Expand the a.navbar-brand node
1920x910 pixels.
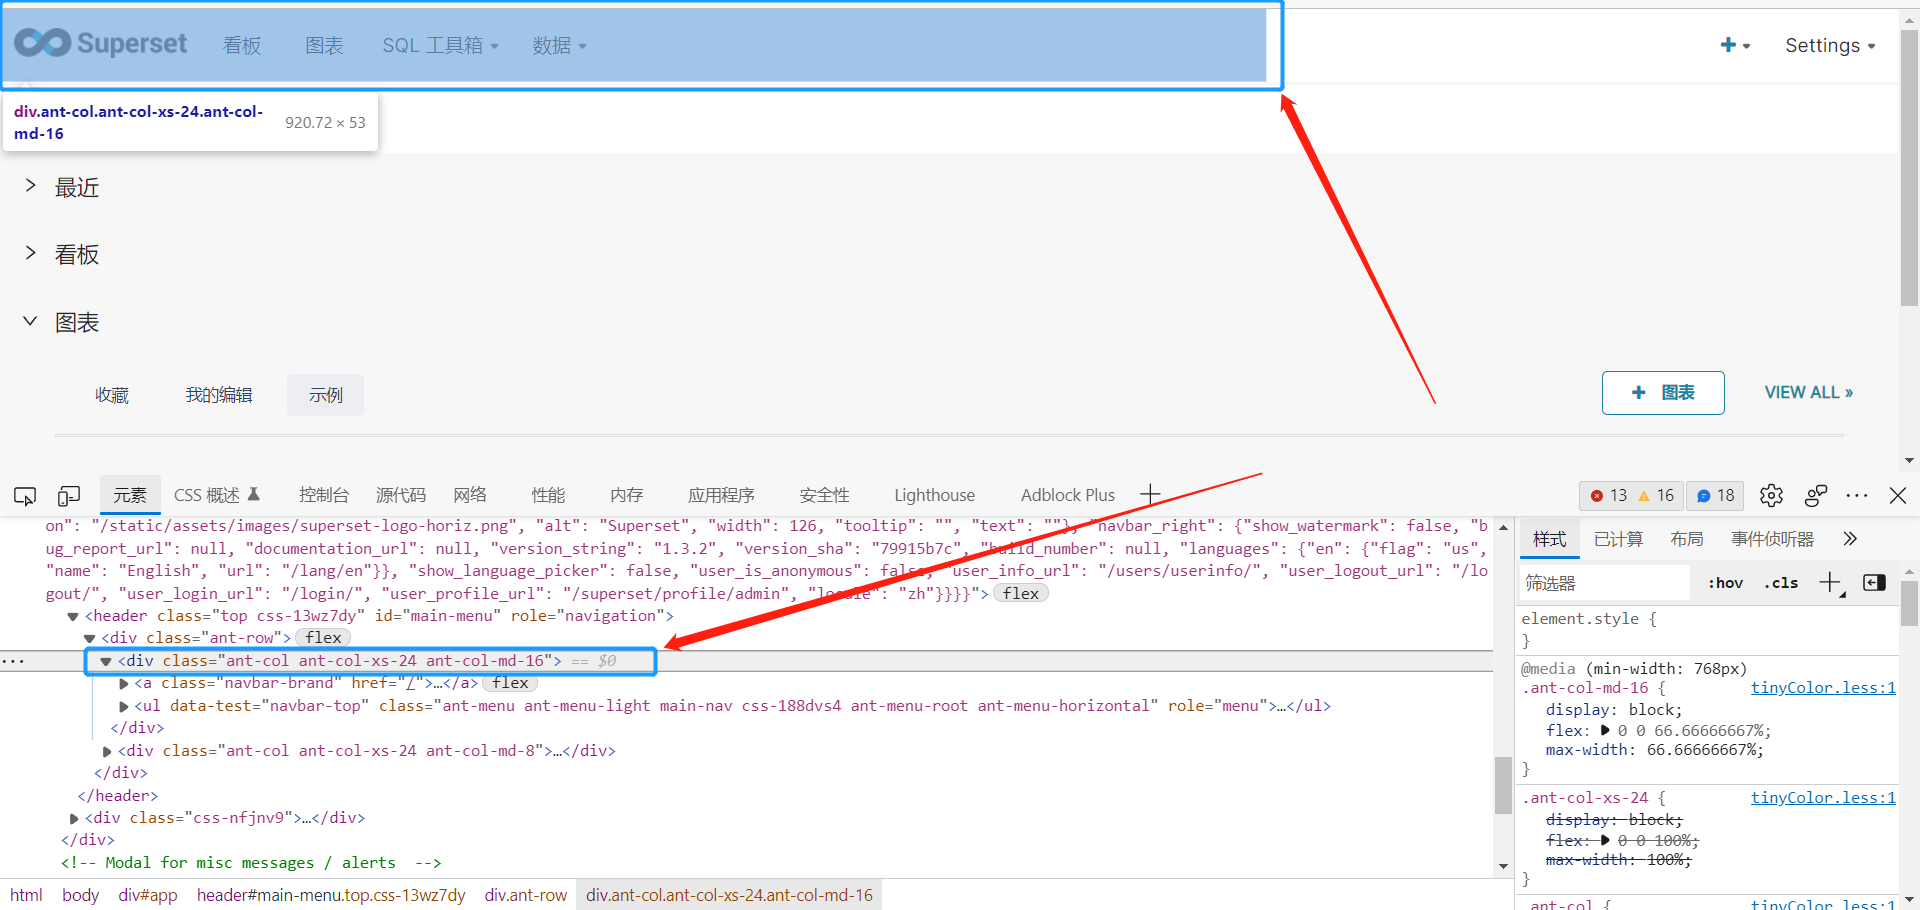point(124,684)
